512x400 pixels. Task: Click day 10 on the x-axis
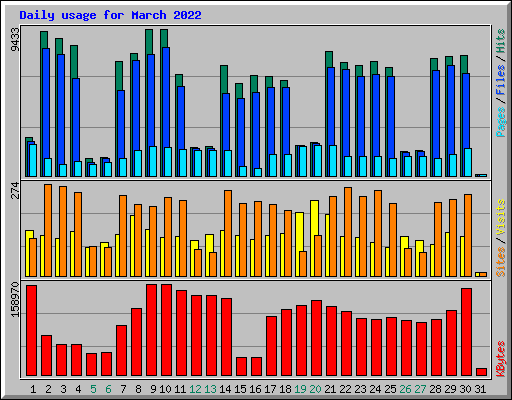coord(165,389)
